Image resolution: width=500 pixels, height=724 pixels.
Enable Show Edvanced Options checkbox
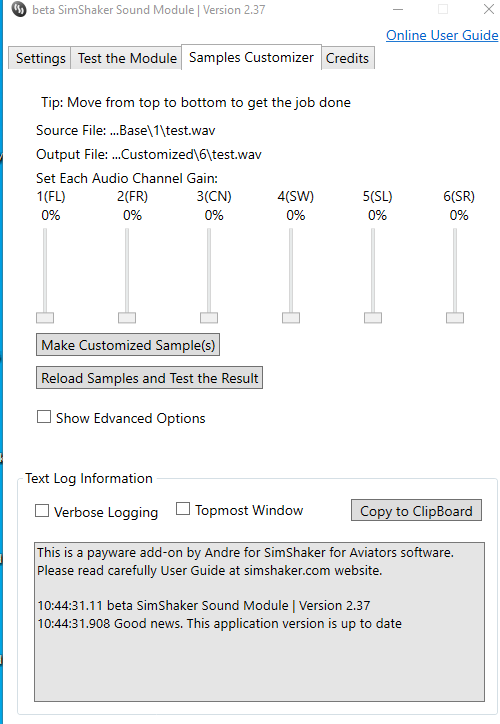[x=44, y=417]
